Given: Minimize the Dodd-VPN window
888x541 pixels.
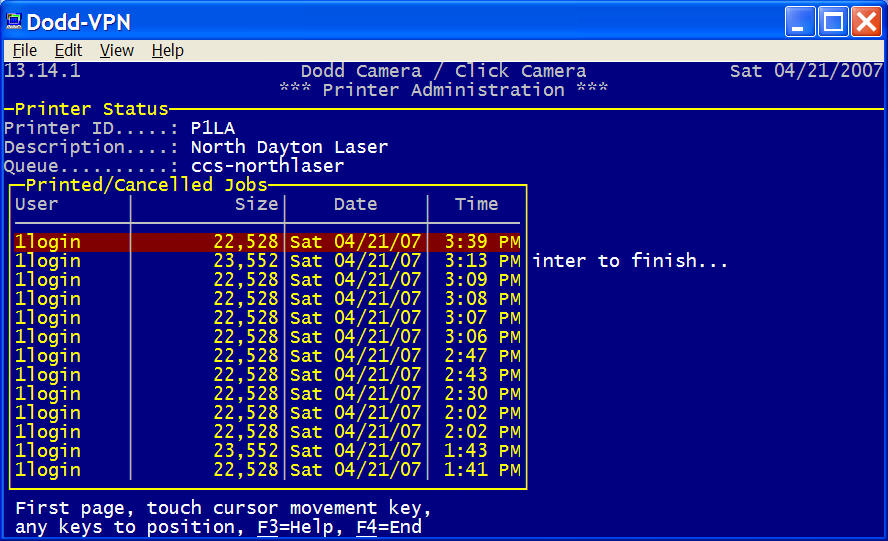Looking at the screenshot, I should coord(800,21).
